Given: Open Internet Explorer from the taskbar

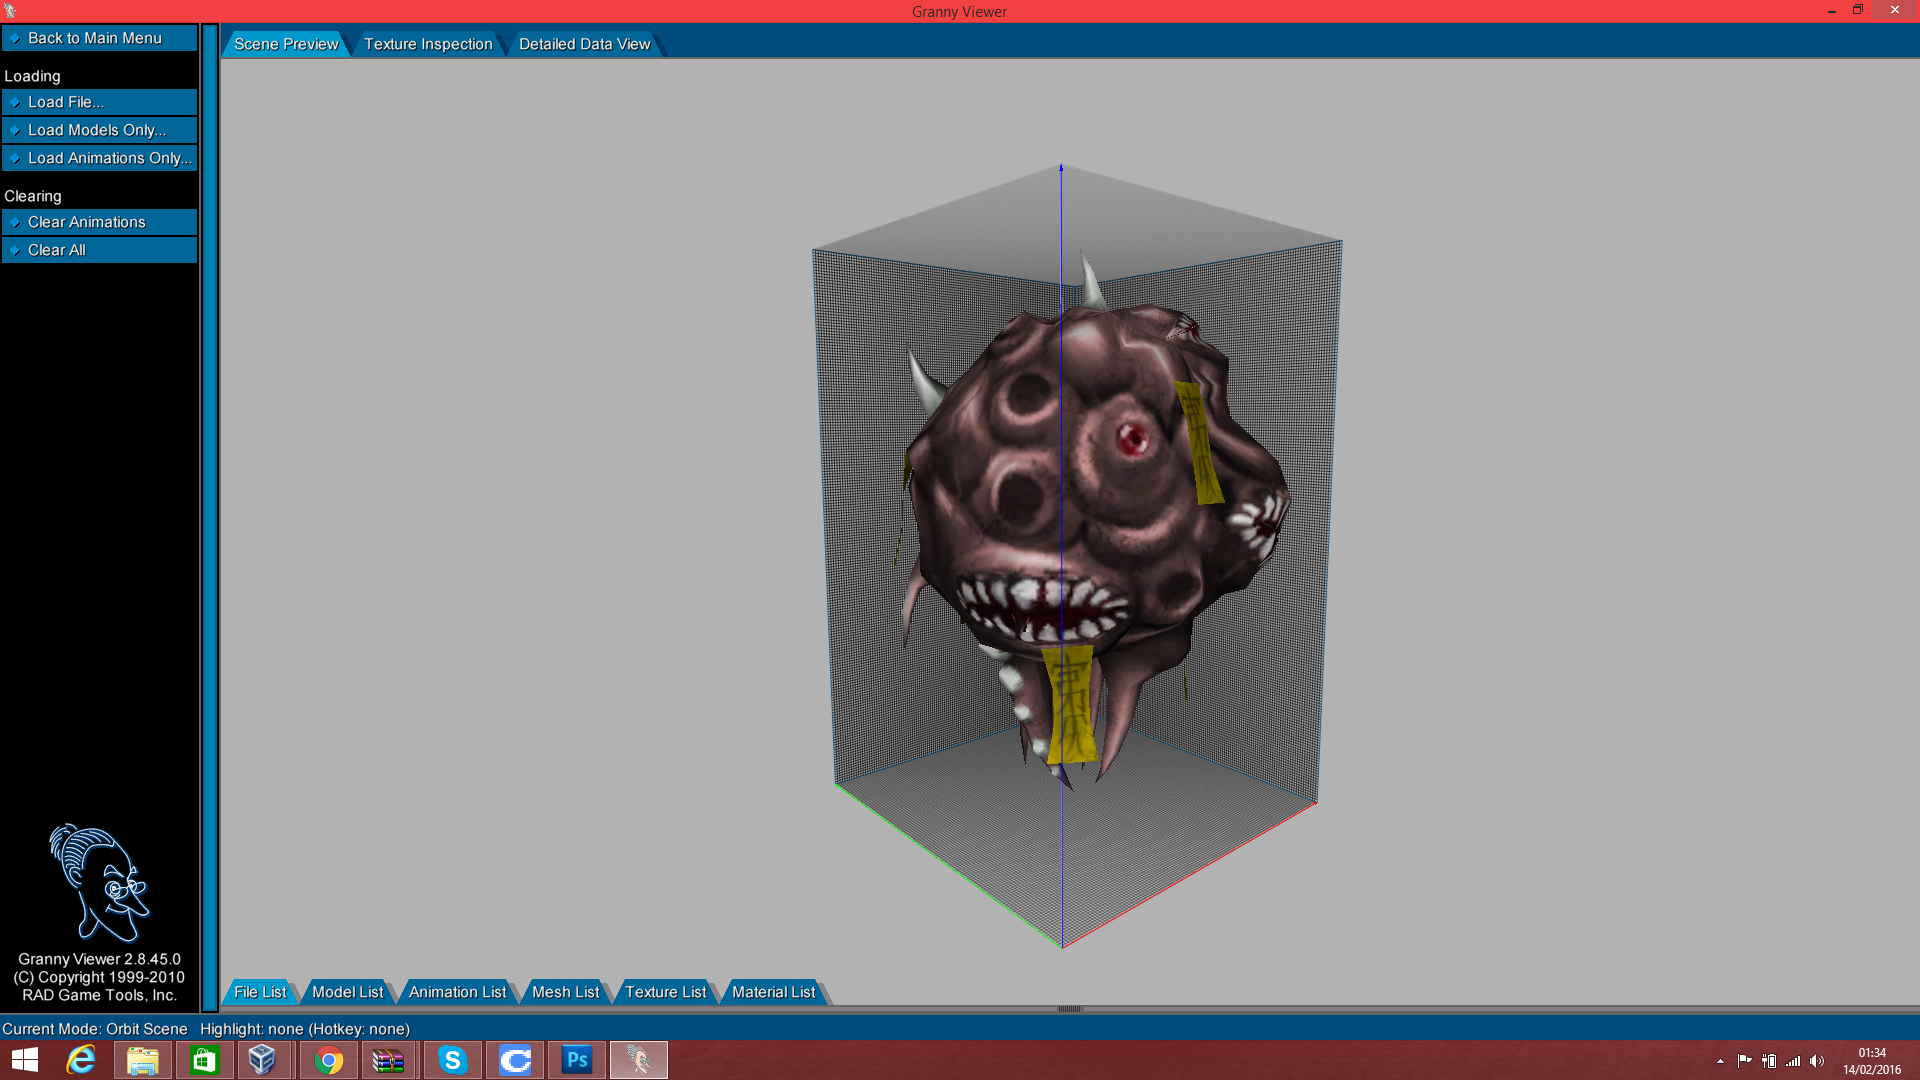Looking at the screenshot, I should click(81, 1060).
